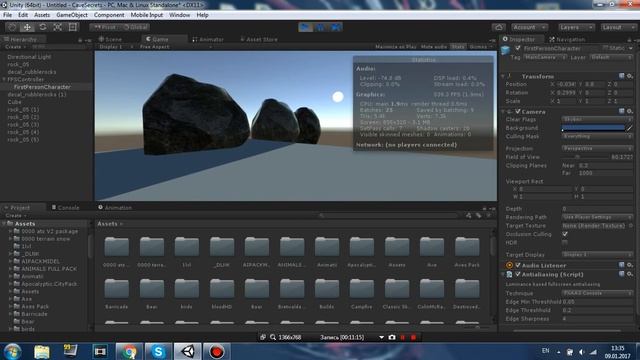Select the Rotate tool

pyautogui.click(x=42, y=27)
